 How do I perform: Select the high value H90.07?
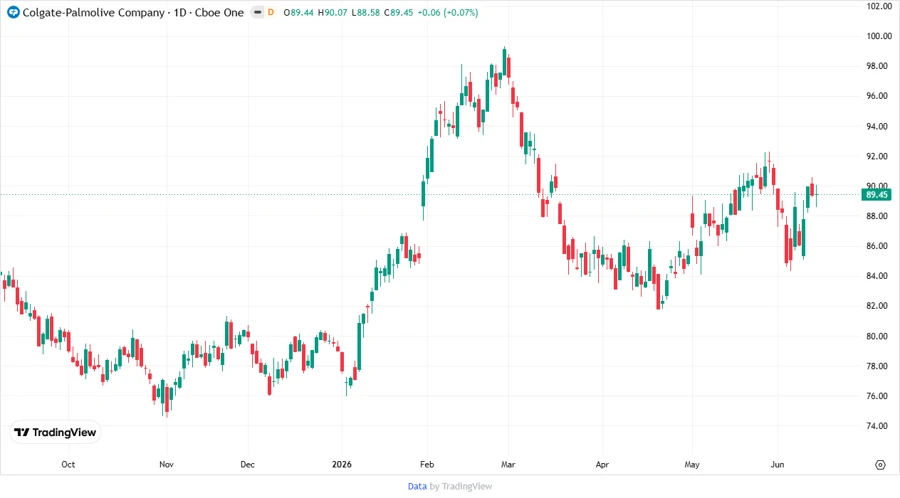[332, 12]
